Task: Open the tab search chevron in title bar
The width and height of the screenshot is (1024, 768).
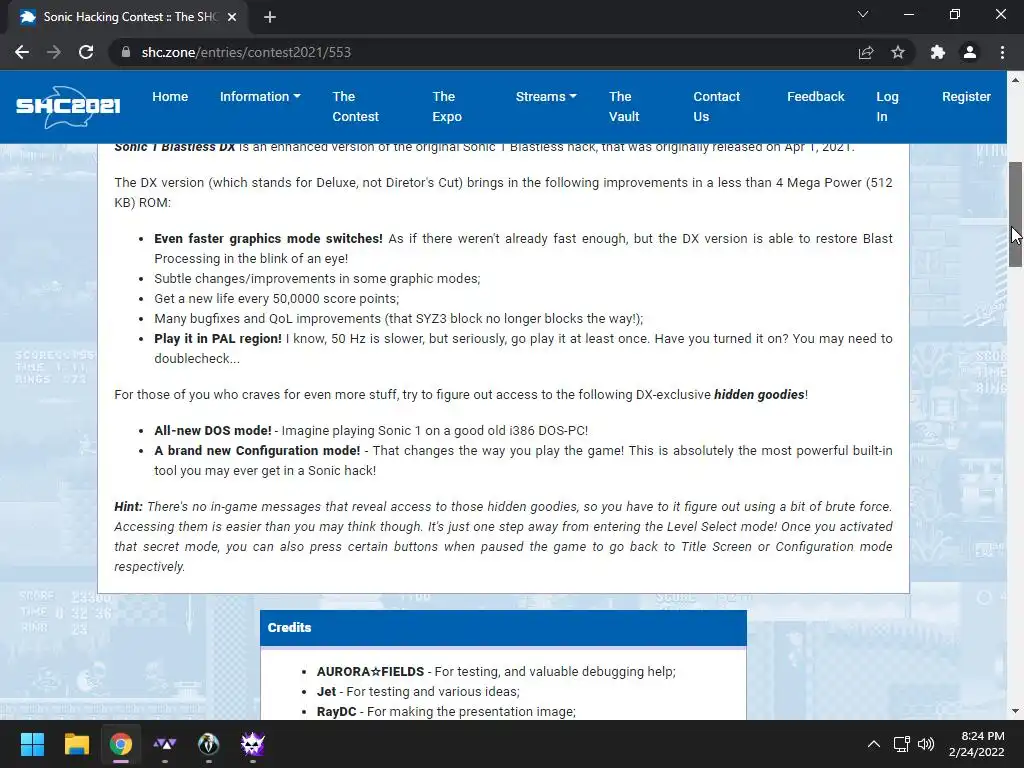Action: click(x=863, y=14)
